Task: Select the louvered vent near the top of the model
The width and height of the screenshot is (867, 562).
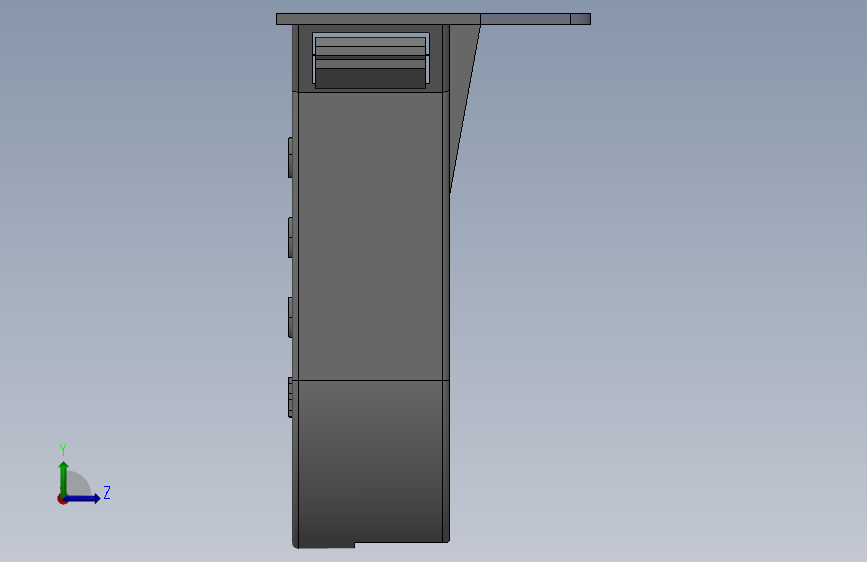Action: [370, 60]
